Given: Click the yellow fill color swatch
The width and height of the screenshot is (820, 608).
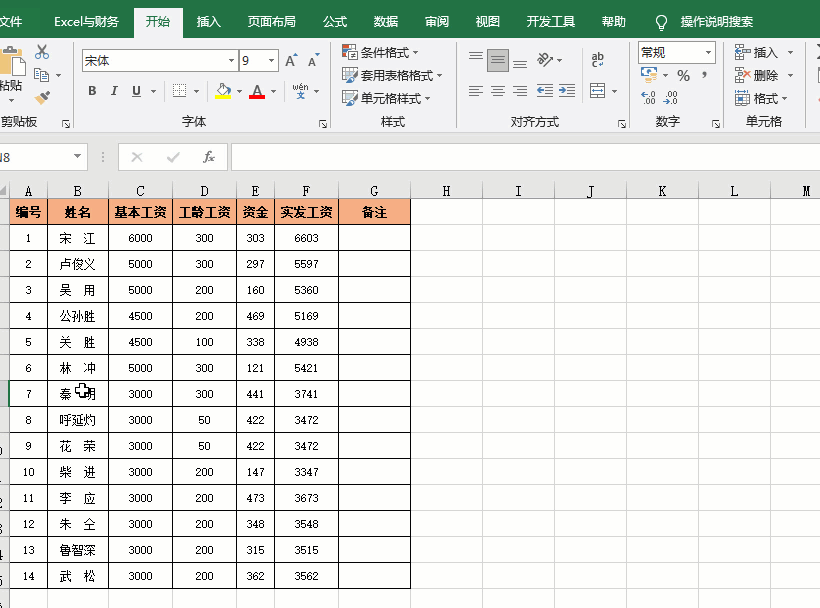Looking at the screenshot, I should point(223,91).
